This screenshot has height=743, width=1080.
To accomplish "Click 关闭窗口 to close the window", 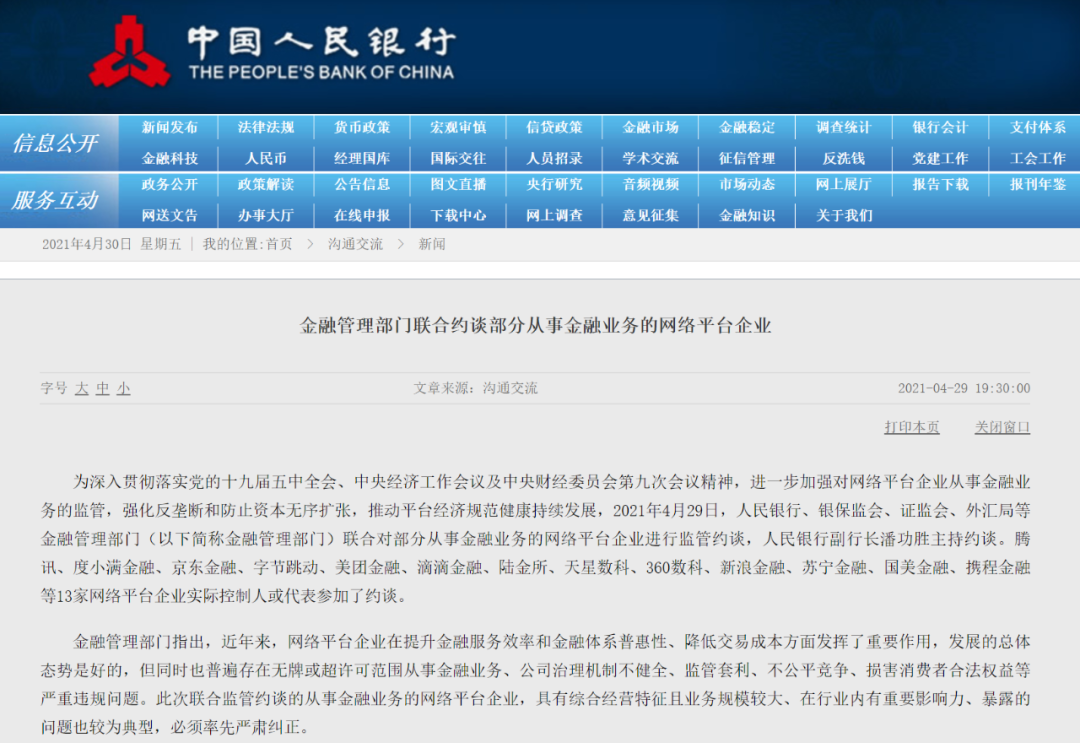I will coord(1002,428).
